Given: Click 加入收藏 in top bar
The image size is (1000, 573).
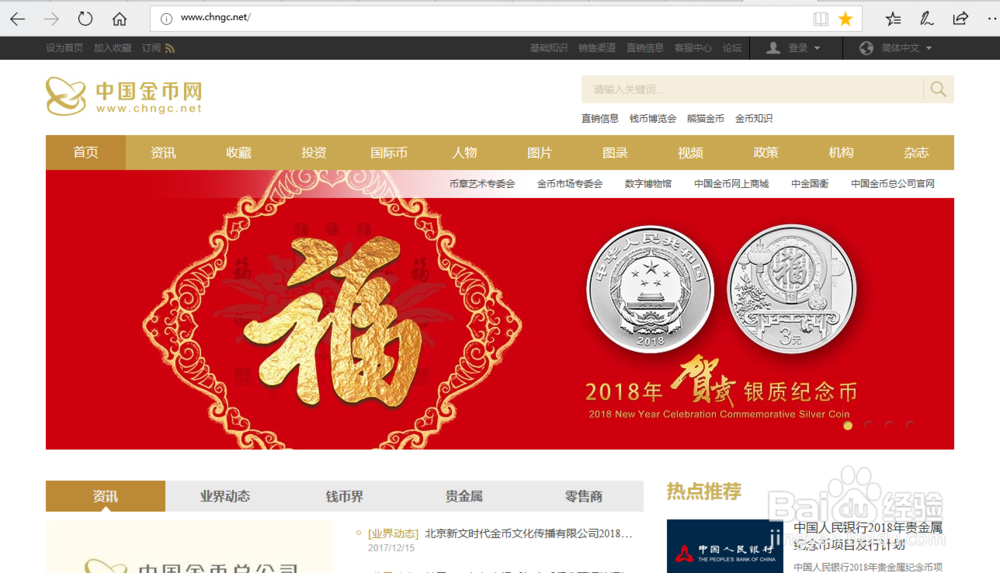Looking at the screenshot, I should point(112,48).
